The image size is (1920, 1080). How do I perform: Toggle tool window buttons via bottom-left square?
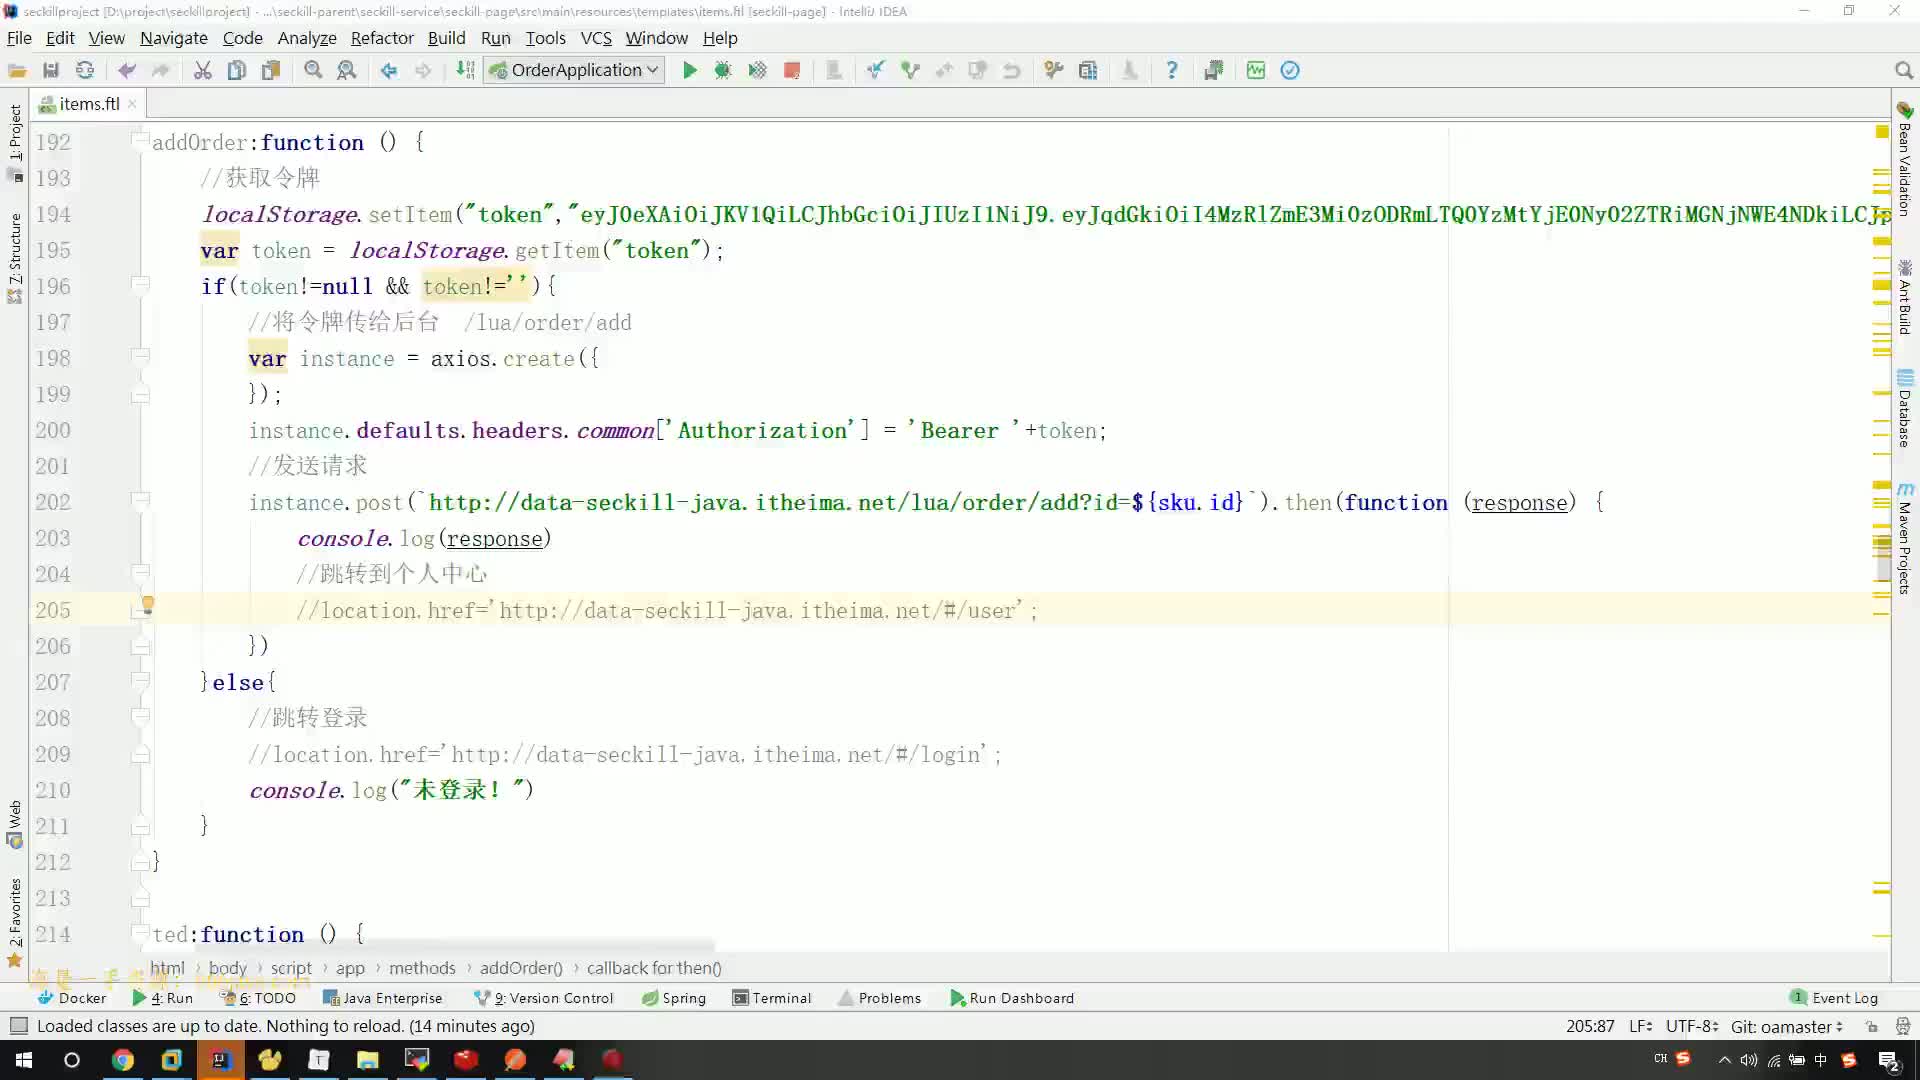[x=18, y=1026]
